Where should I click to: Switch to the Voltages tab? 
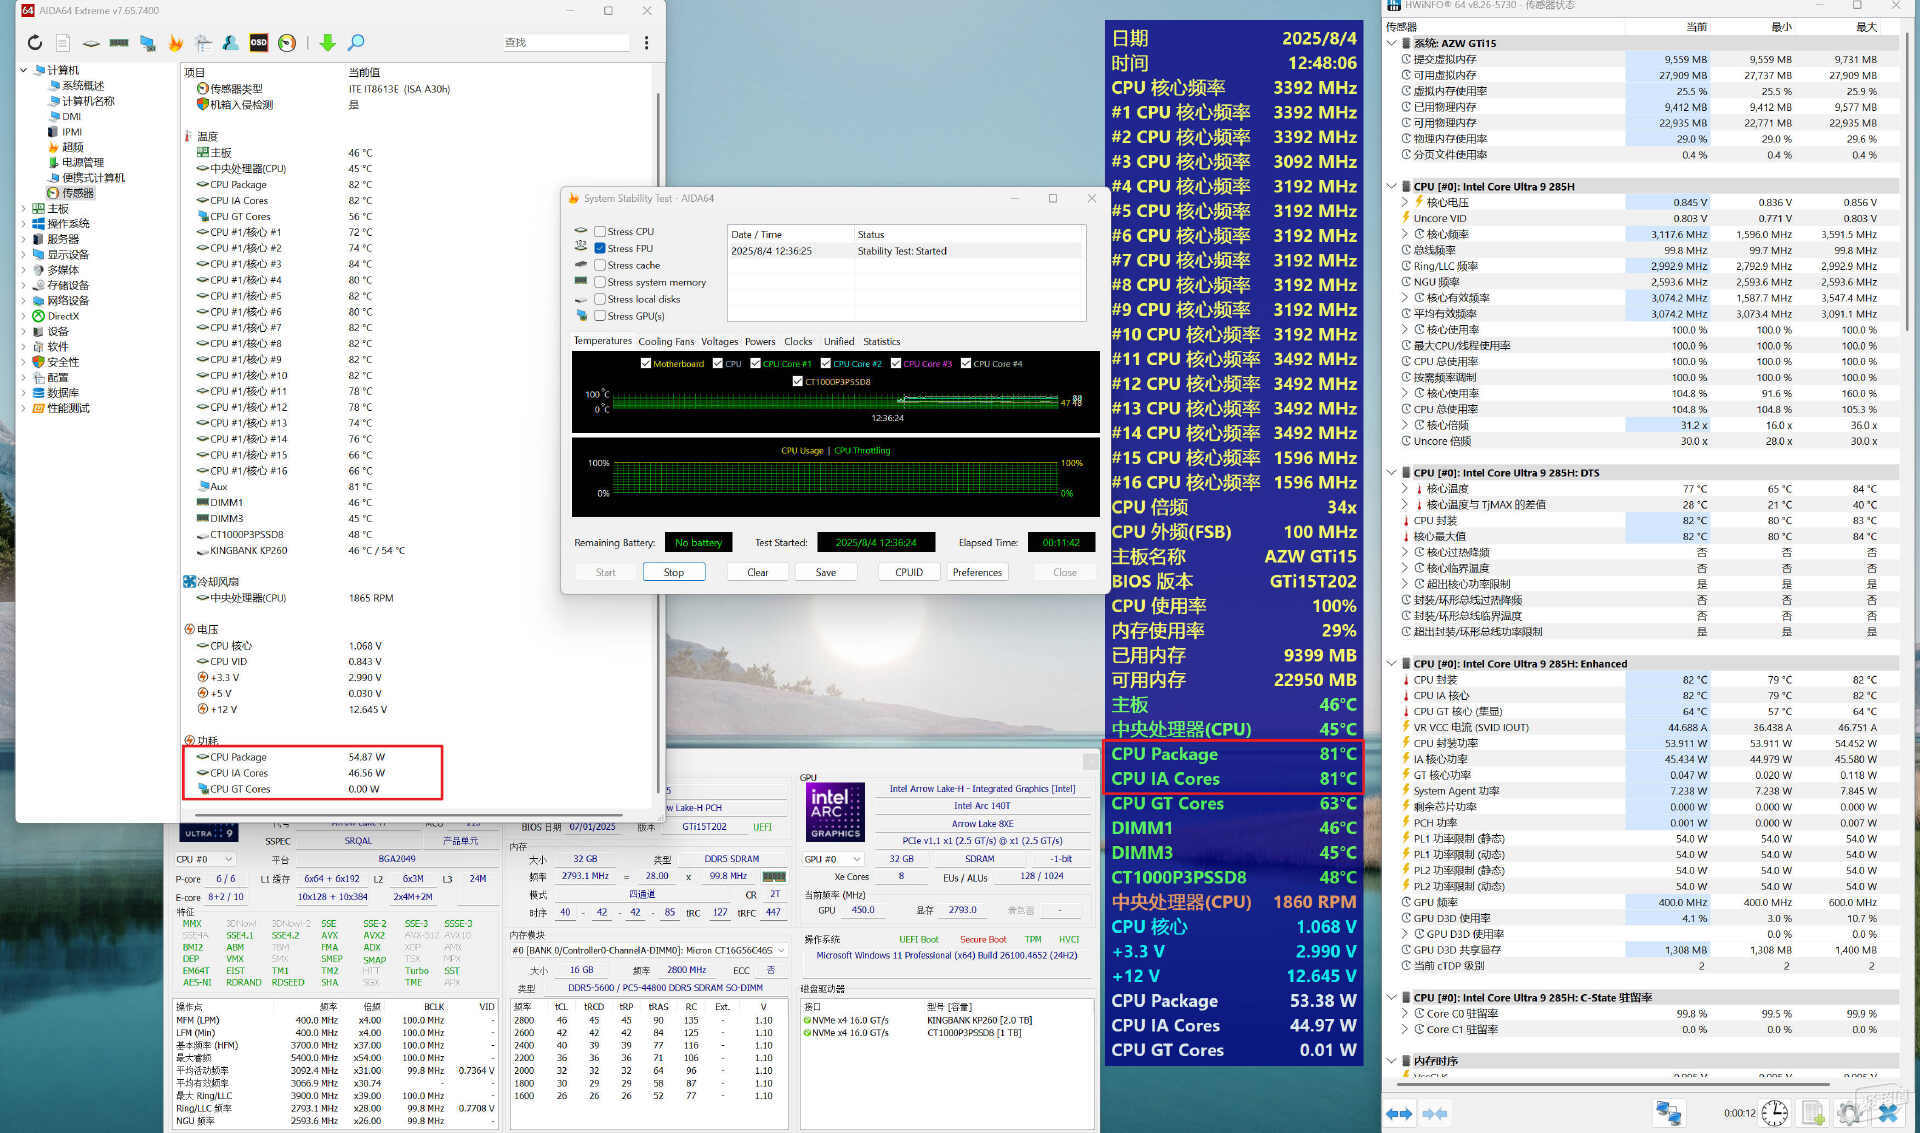(x=719, y=342)
